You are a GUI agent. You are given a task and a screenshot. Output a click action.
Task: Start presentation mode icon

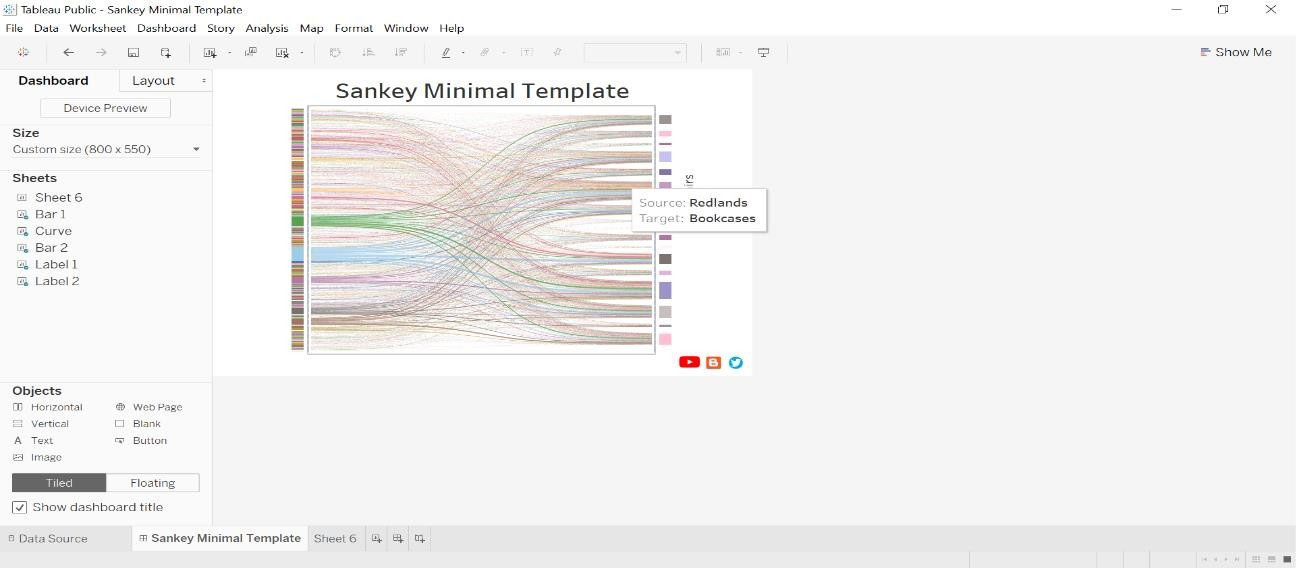point(763,52)
